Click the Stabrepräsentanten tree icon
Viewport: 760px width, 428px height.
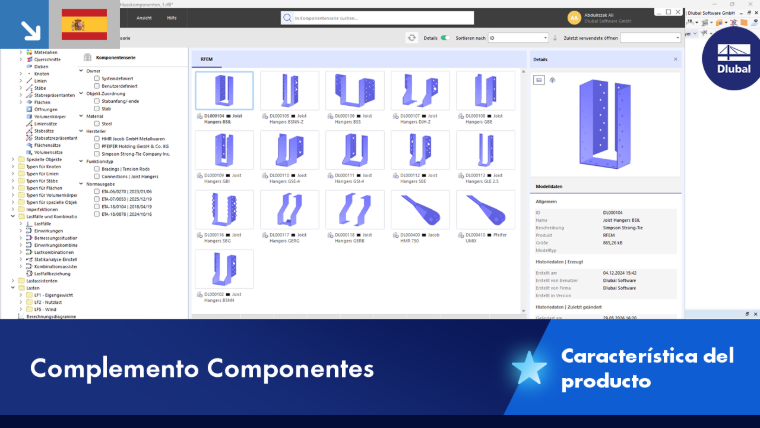pyautogui.click(x=29, y=95)
